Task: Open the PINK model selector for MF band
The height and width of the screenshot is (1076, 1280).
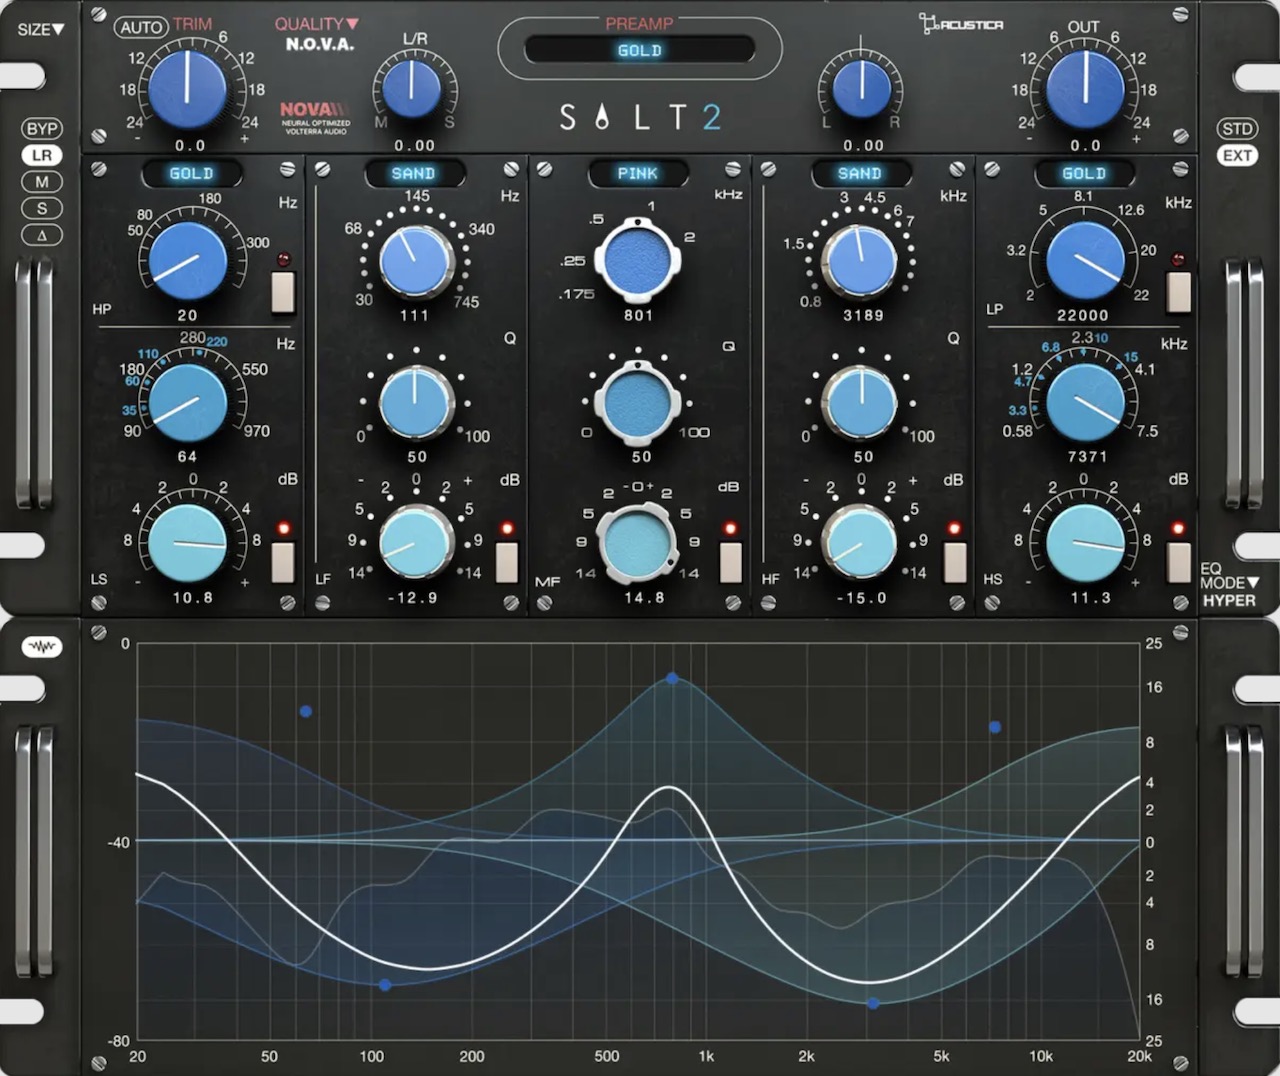Action: [638, 174]
